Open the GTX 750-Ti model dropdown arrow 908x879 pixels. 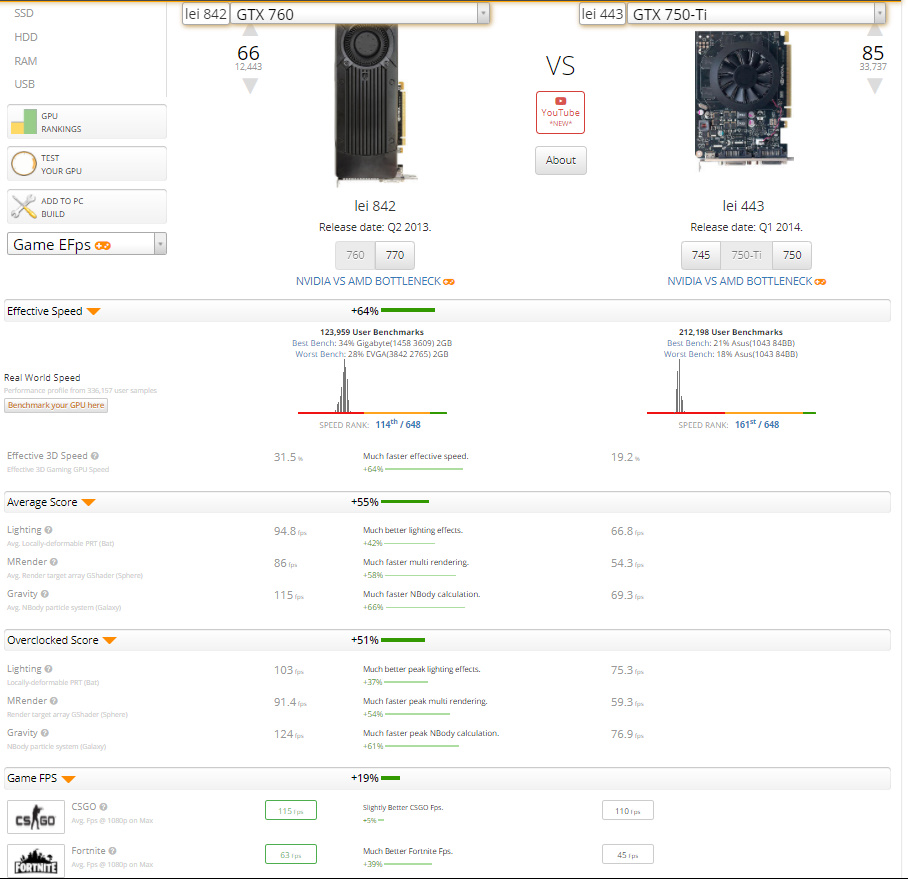coord(880,13)
